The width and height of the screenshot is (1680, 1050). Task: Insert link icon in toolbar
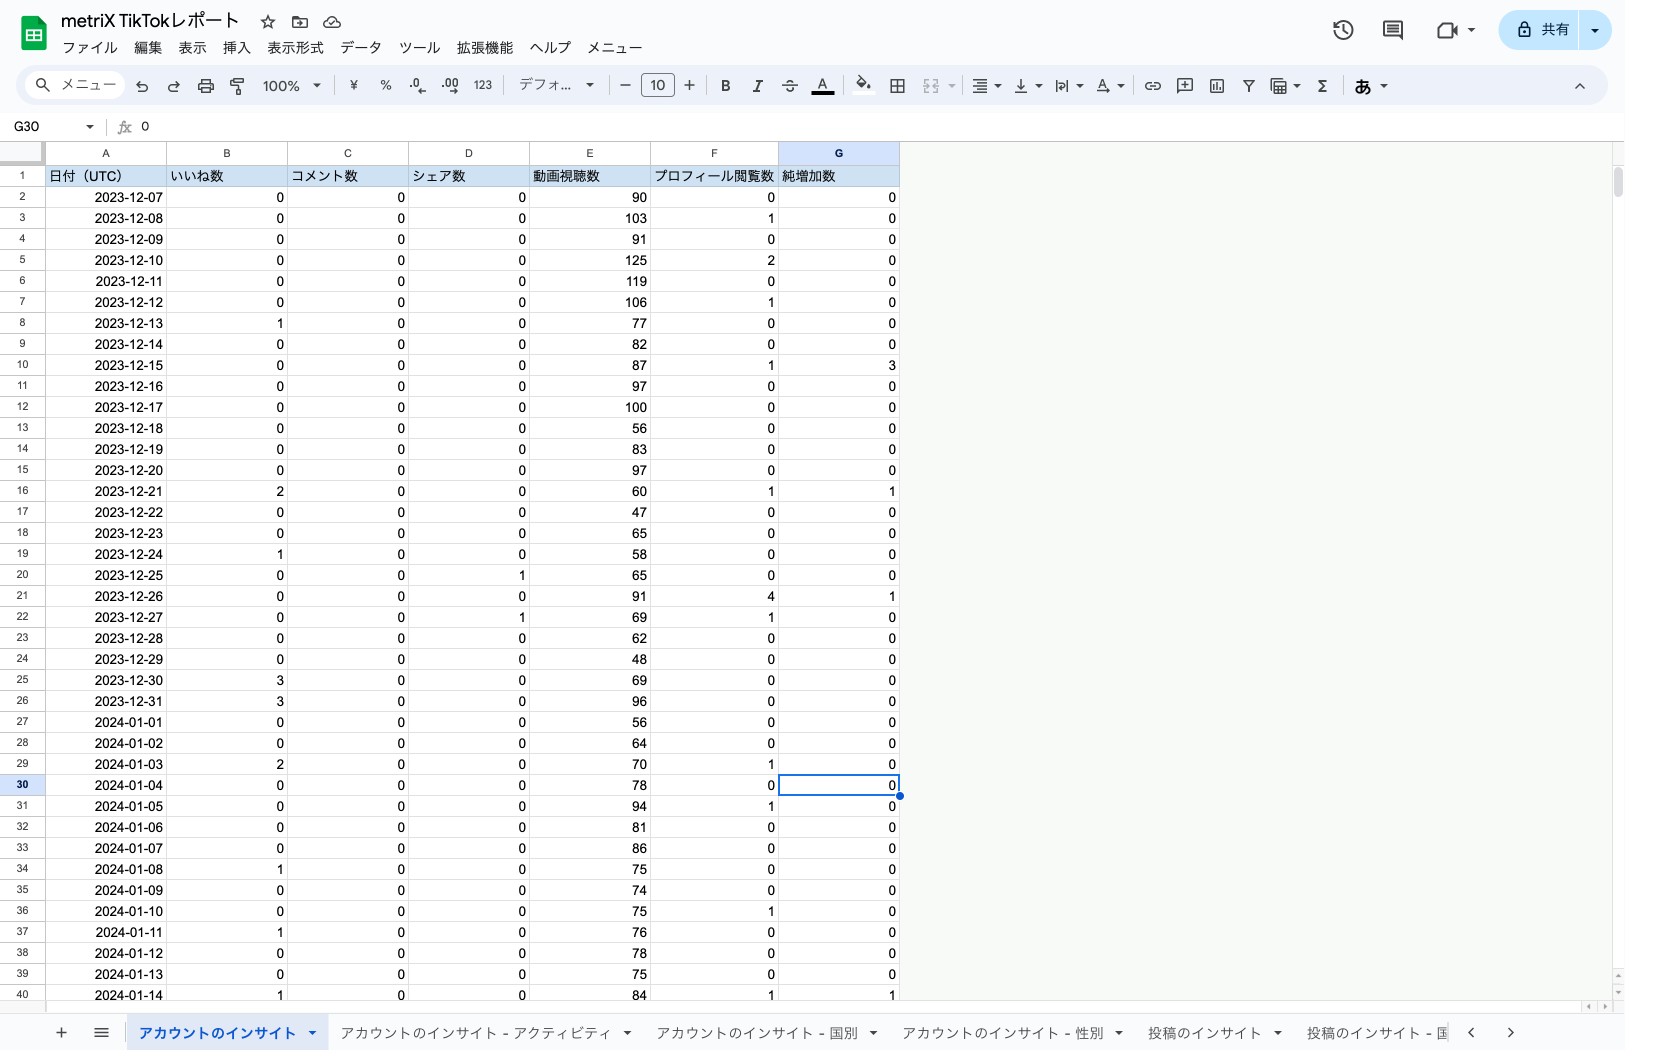pos(1153,86)
